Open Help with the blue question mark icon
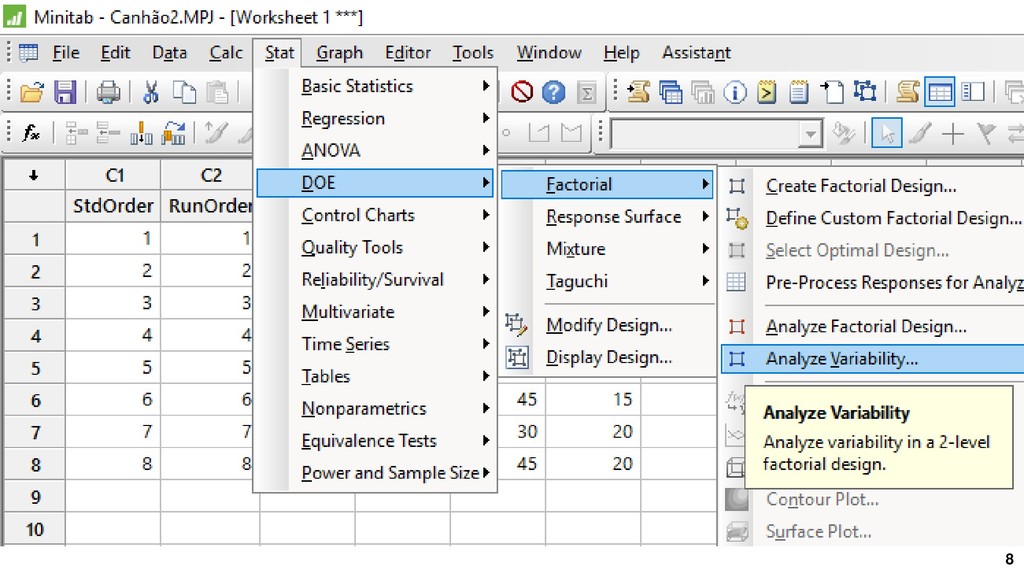The width and height of the screenshot is (1024, 576). coord(553,92)
